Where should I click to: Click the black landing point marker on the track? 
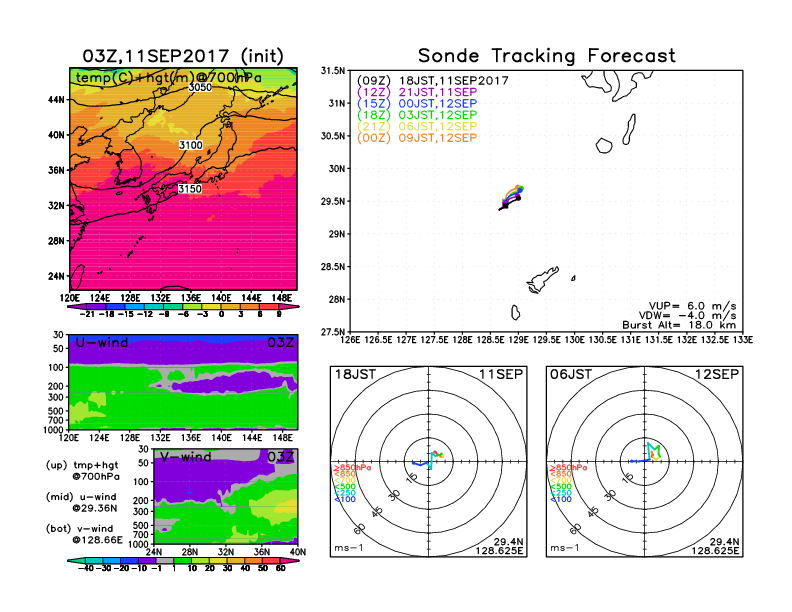pos(518,198)
